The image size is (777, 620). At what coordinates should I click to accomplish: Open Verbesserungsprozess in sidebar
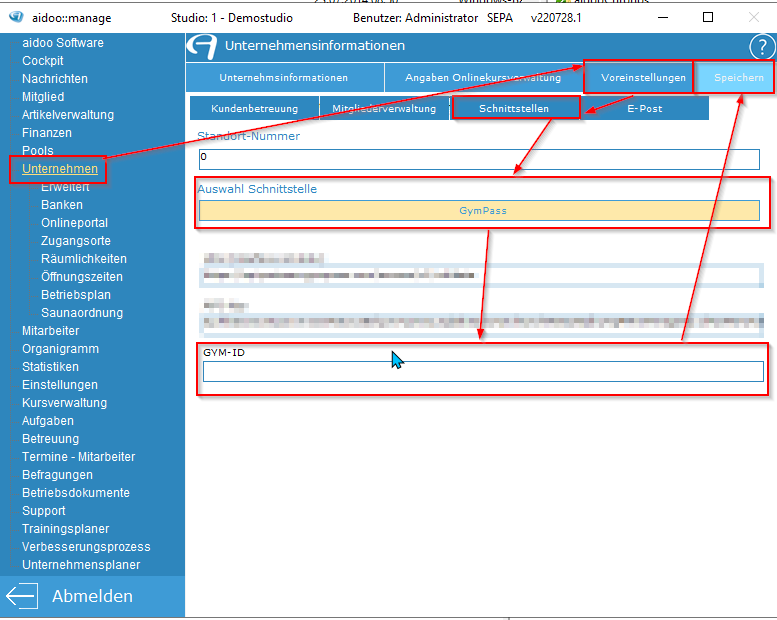click(86, 547)
